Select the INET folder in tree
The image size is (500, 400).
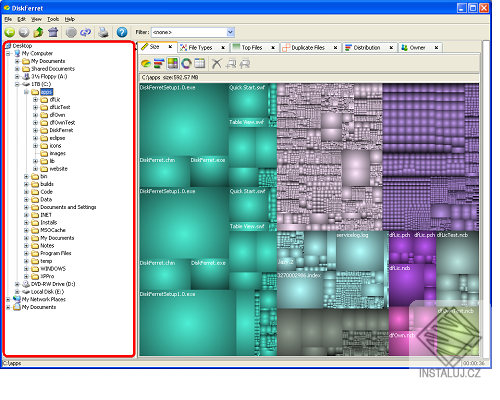pyautogui.click(x=46, y=215)
